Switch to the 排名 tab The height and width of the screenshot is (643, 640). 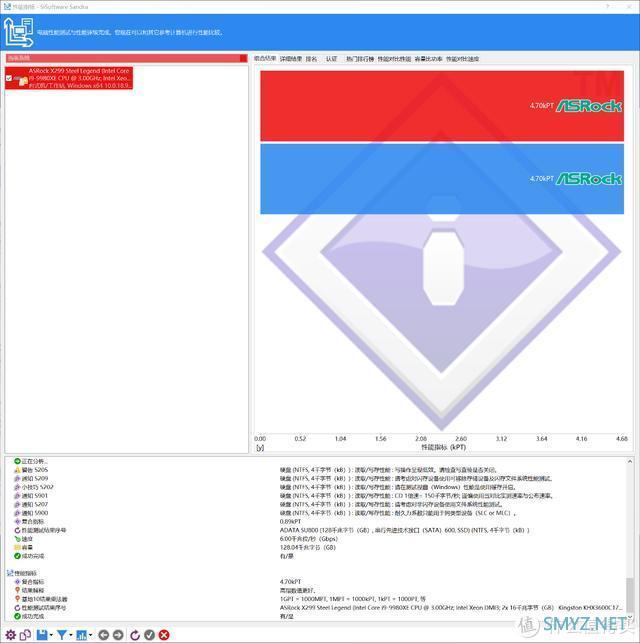point(312,59)
